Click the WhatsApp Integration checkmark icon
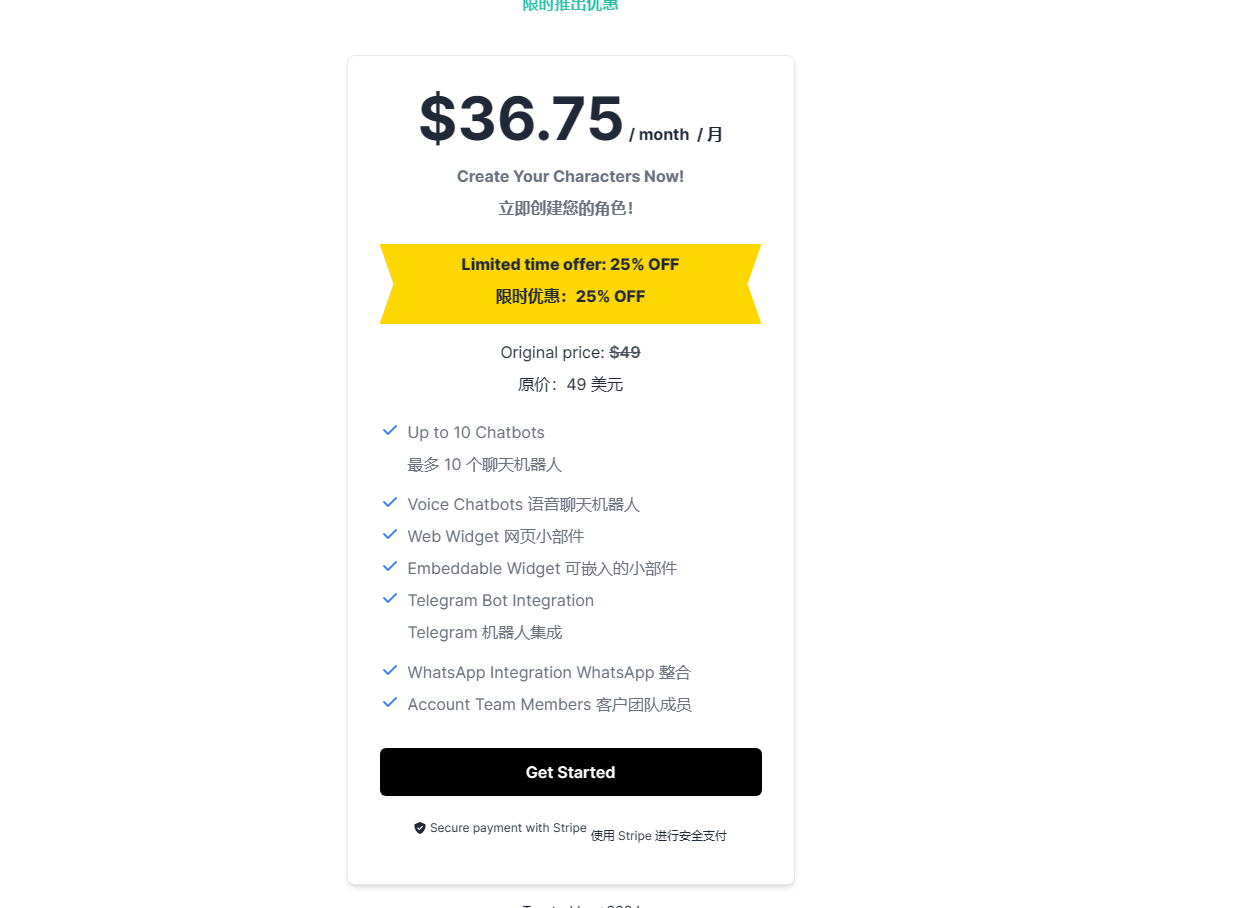This screenshot has height=908, width=1244. pos(390,671)
